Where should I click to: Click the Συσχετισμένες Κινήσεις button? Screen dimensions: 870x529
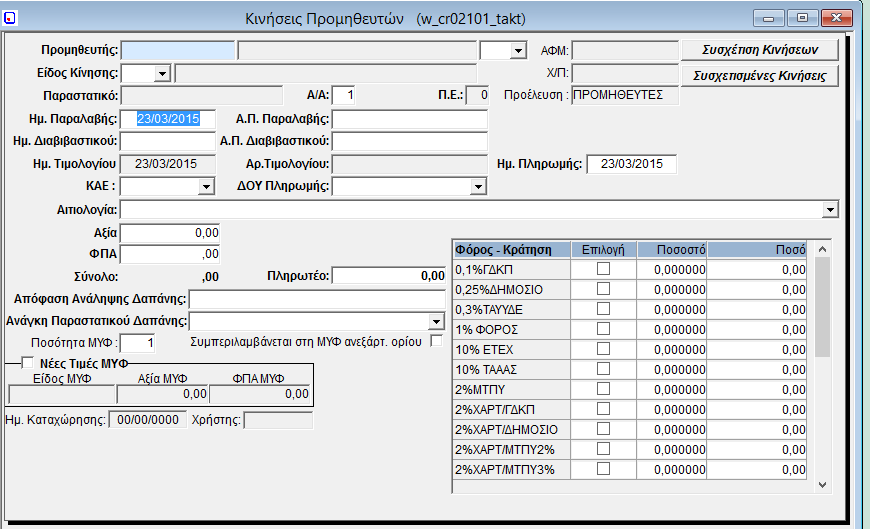pos(760,76)
